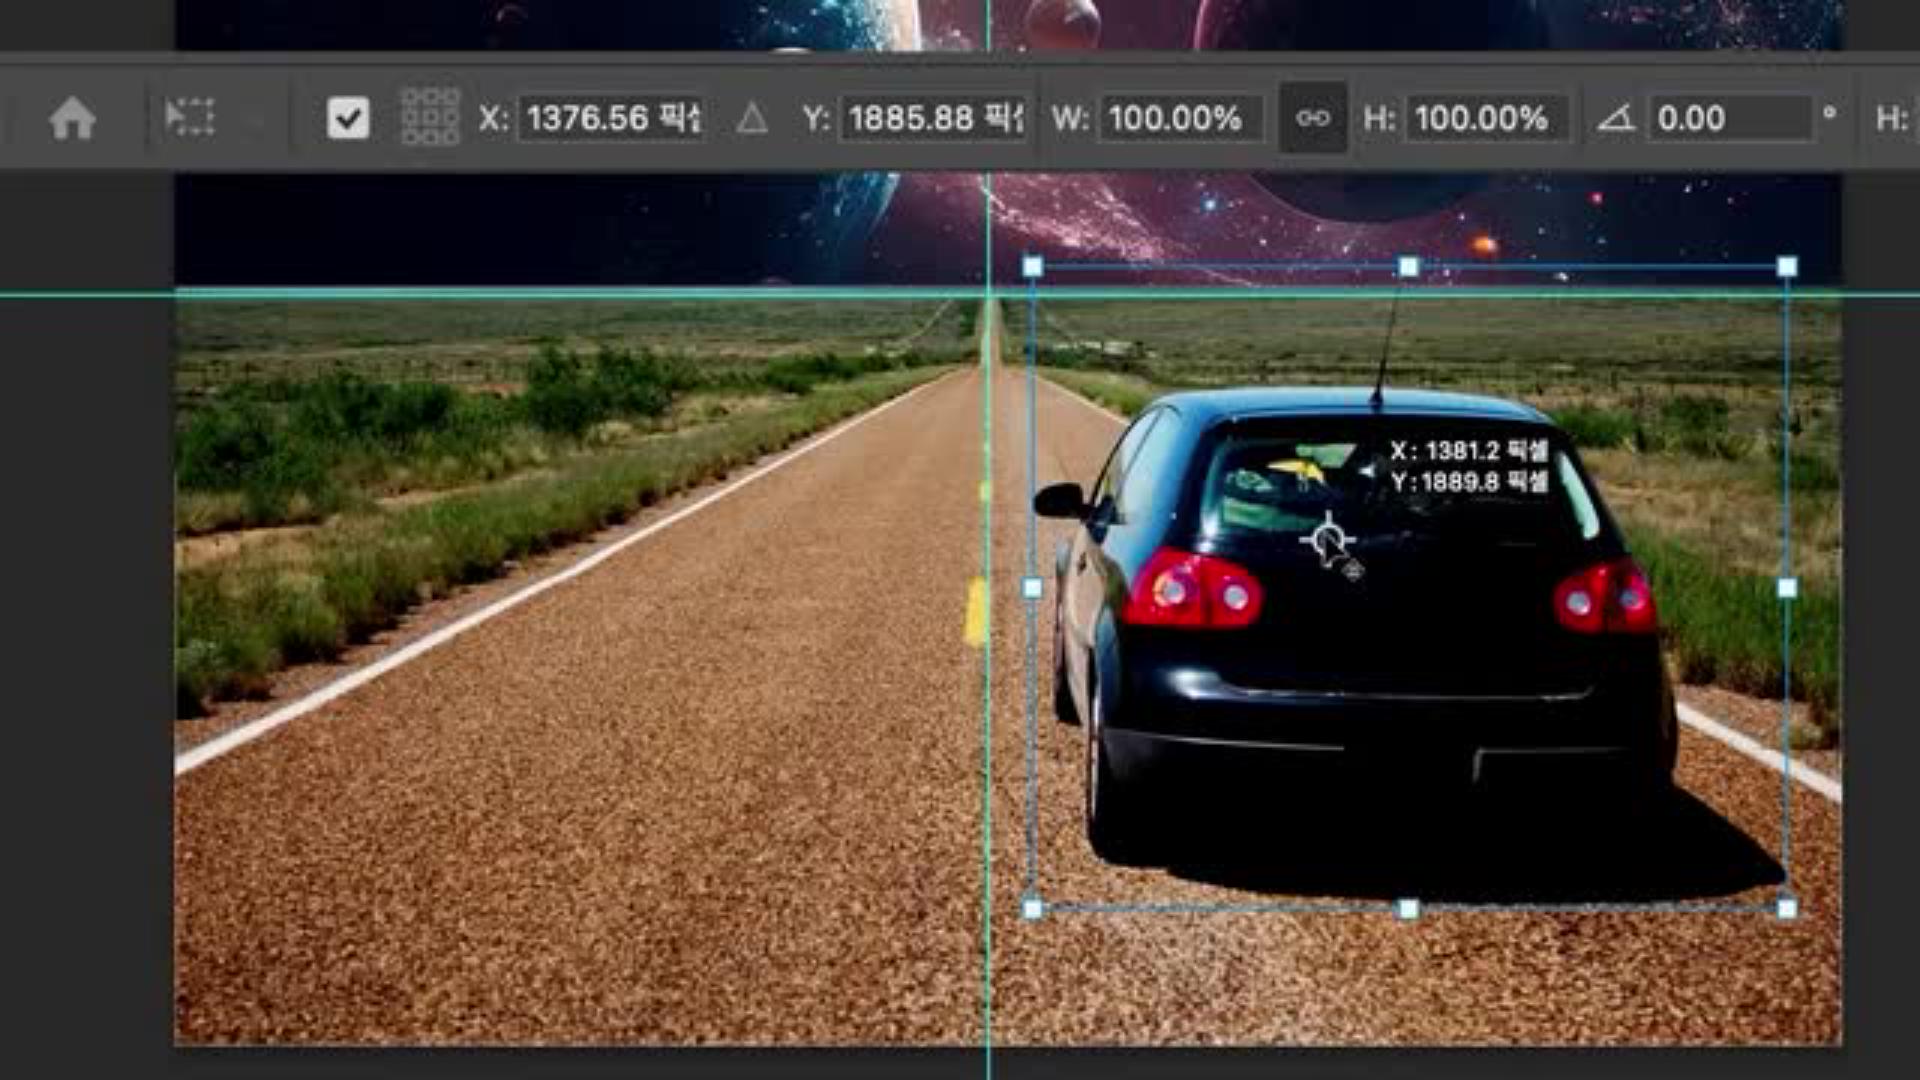Click the top-center transform handle
The height and width of the screenshot is (1080, 1920).
click(1409, 267)
